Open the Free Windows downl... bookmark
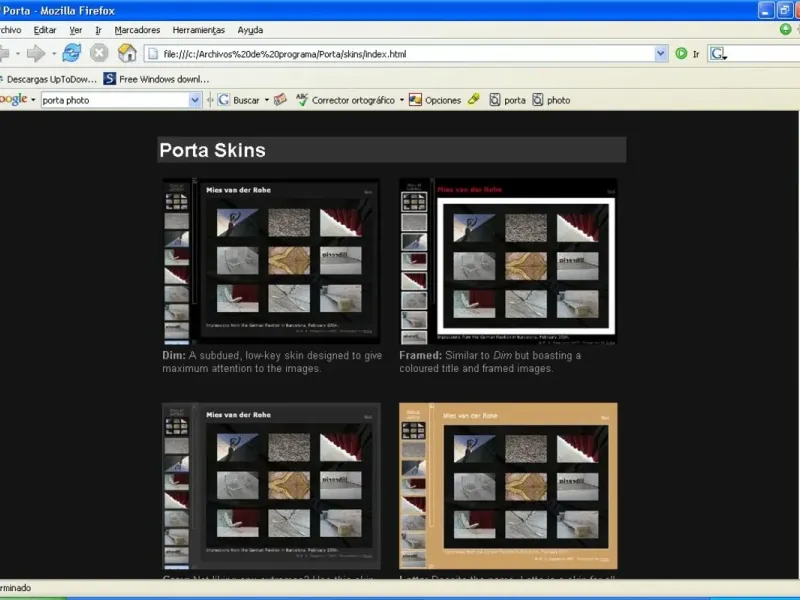 (156, 79)
